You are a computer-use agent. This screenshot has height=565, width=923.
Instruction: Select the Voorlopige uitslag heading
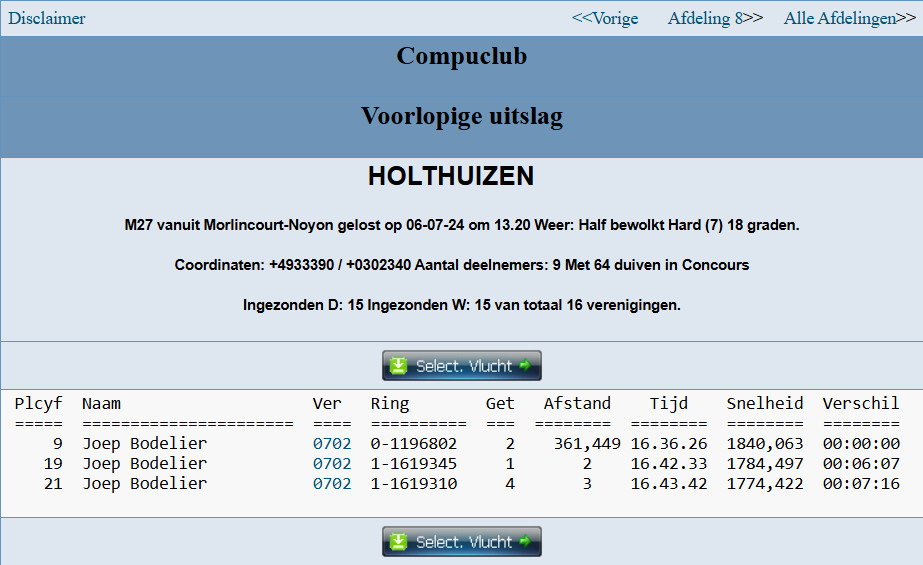click(462, 116)
